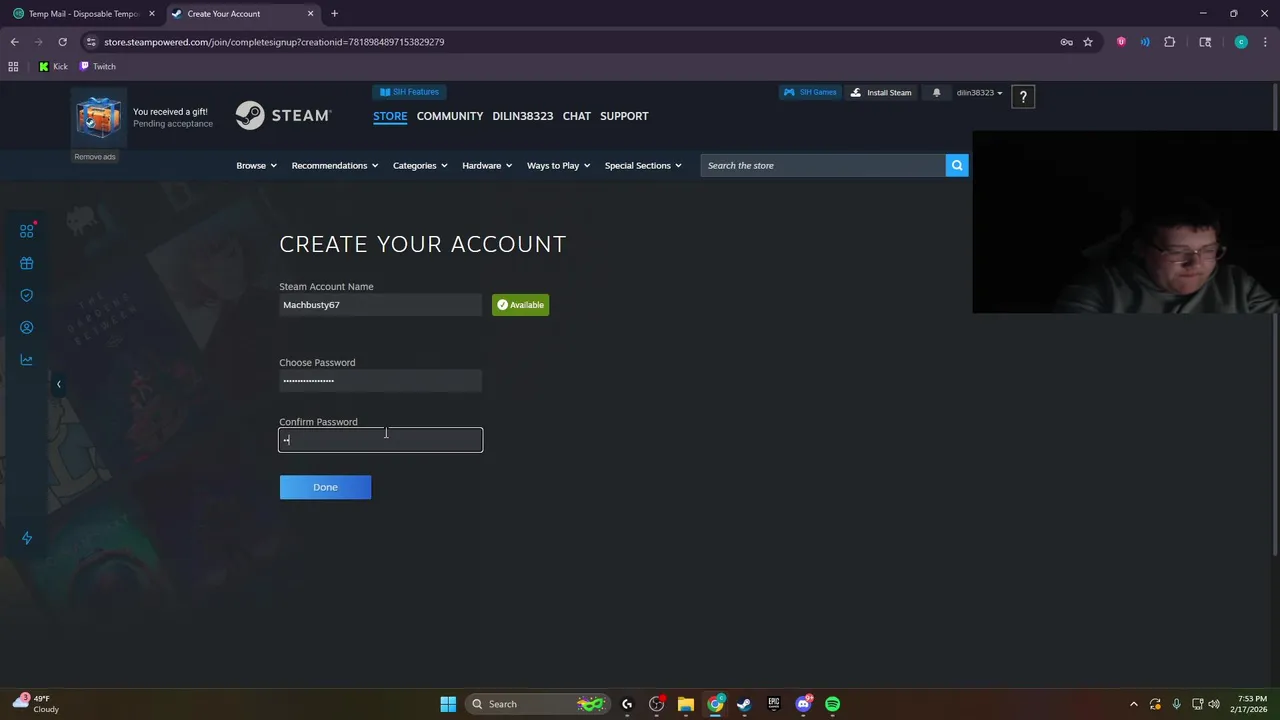Image resolution: width=1280 pixels, height=720 pixels.
Task: Open the SIH Features button
Action: 409,92
